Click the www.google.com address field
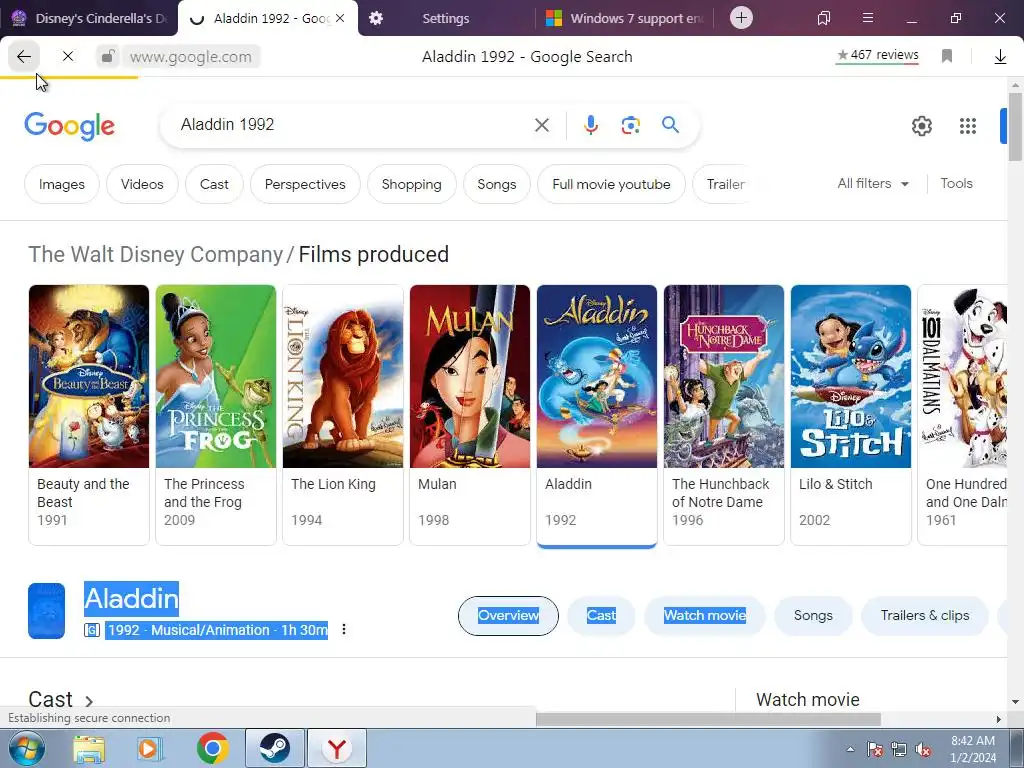Image resolution: width=1024 pixels, height=768 pixels. (191, 57)
